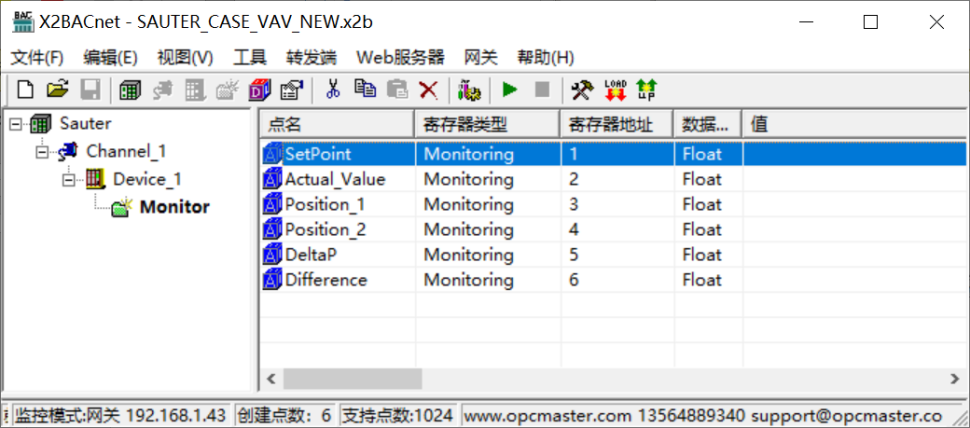
Task: Open the Web服务器 menu
Action: click(x=400, y=58)
